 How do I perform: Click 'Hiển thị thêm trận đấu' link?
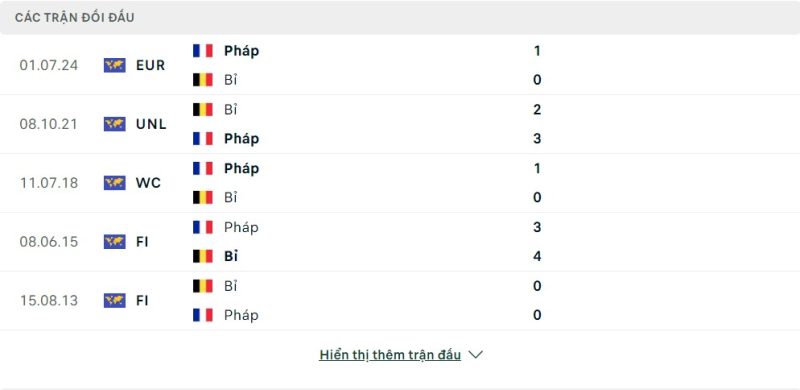click(x=390, y=355)
